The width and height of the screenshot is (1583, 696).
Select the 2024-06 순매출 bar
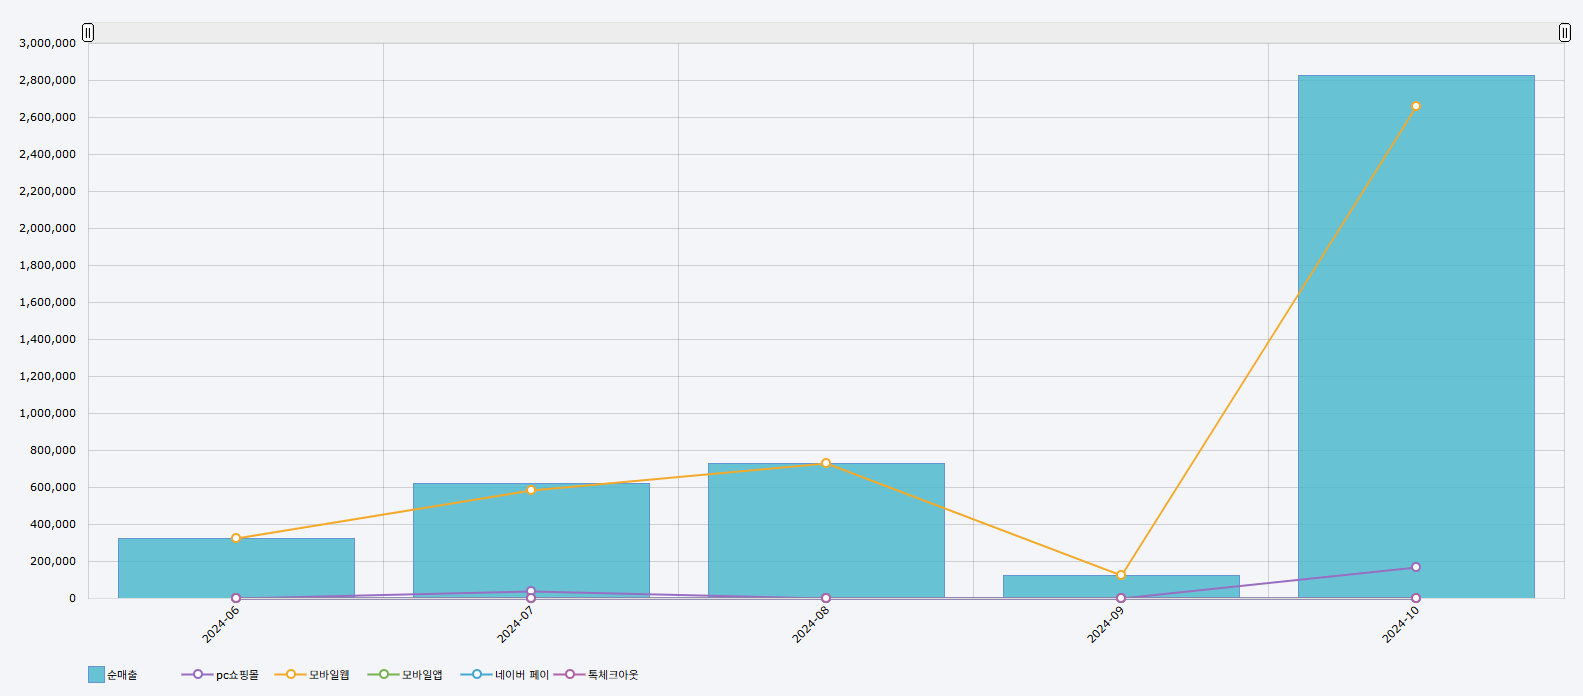point(236,570)
